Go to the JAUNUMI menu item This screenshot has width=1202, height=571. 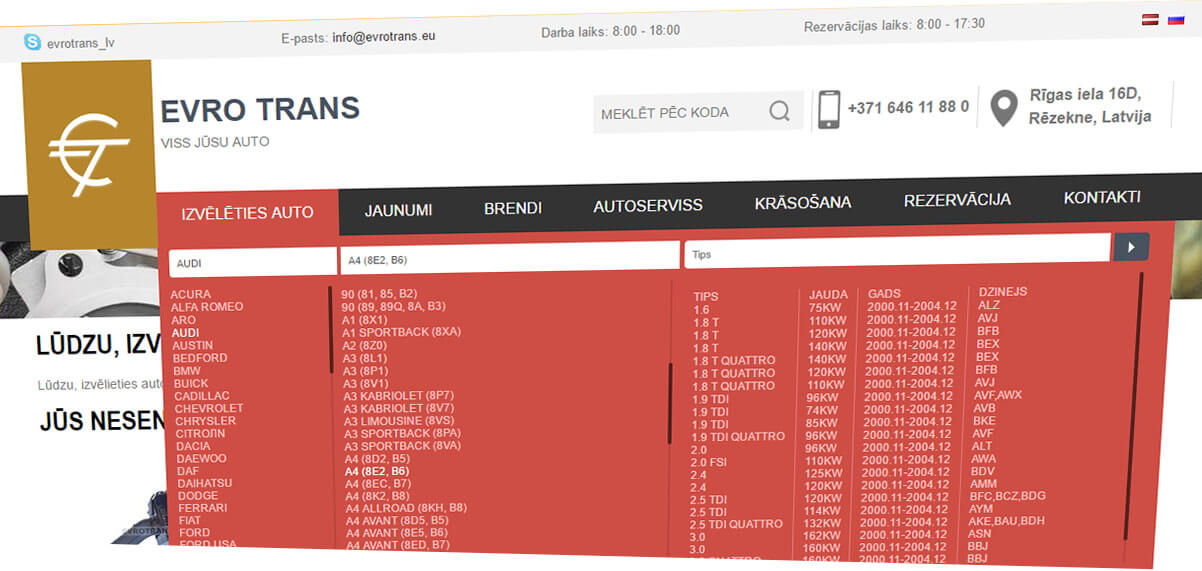click(398, 210)
